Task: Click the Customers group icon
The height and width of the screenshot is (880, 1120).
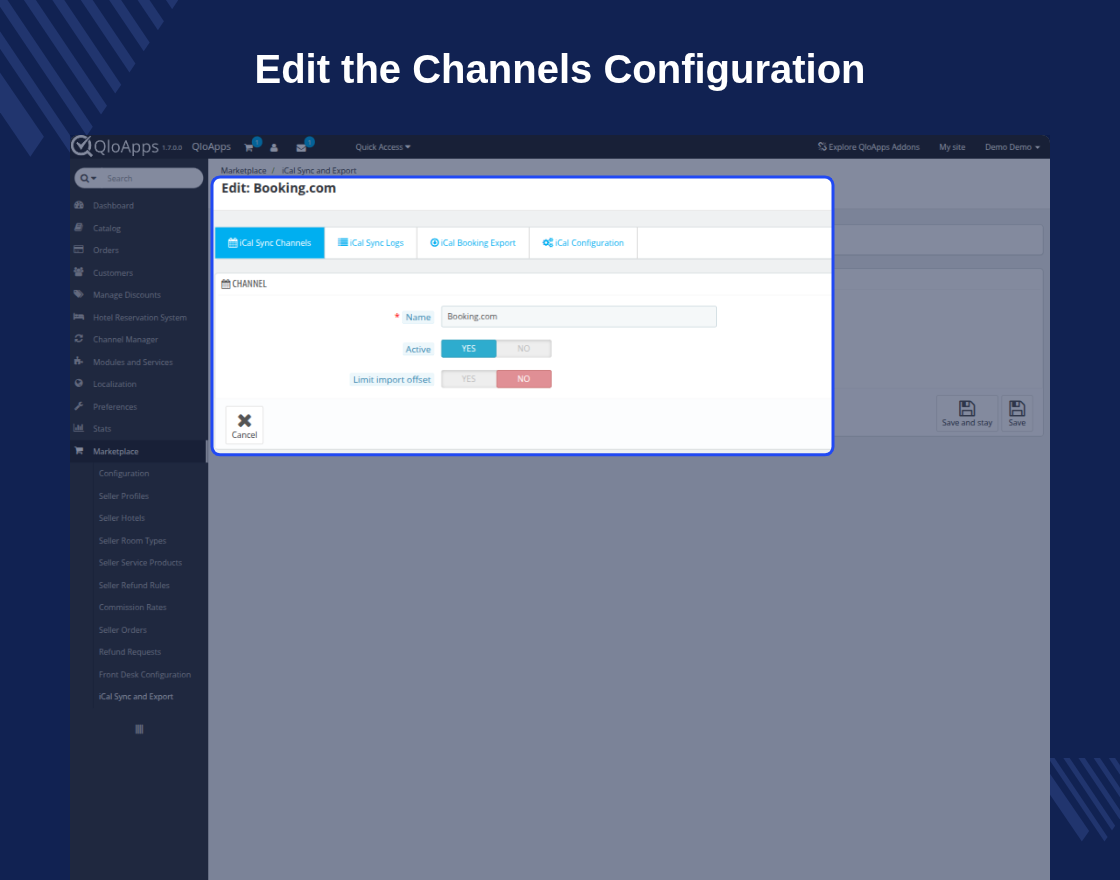Action: coord(79,272)
